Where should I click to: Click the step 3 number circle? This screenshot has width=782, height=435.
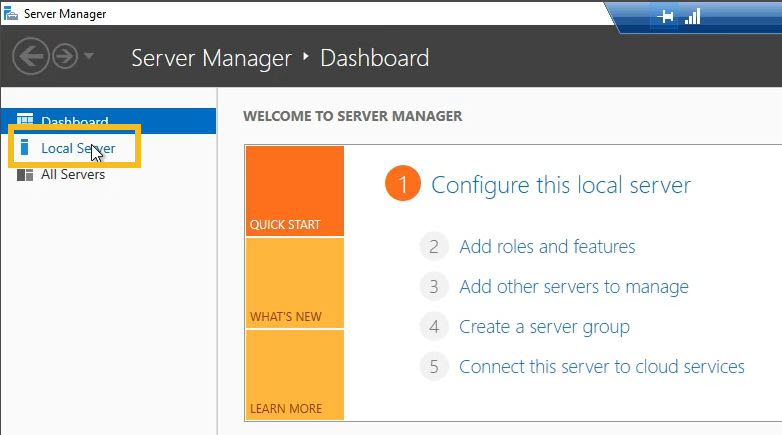pos(434,287)
